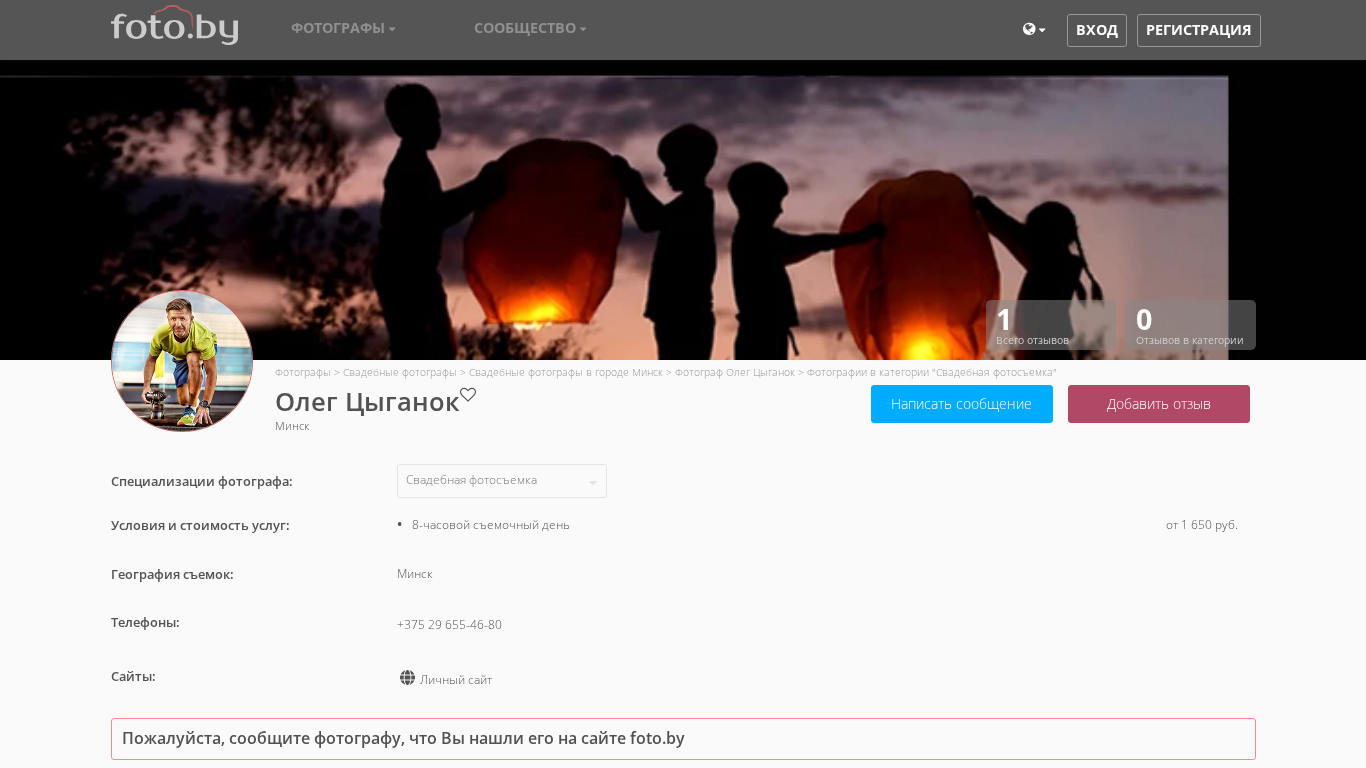The height and width of the screenshot is (768, 1366).
Task: Go to Свадебные фотографы breadcrumb
Action: (399, 372)
